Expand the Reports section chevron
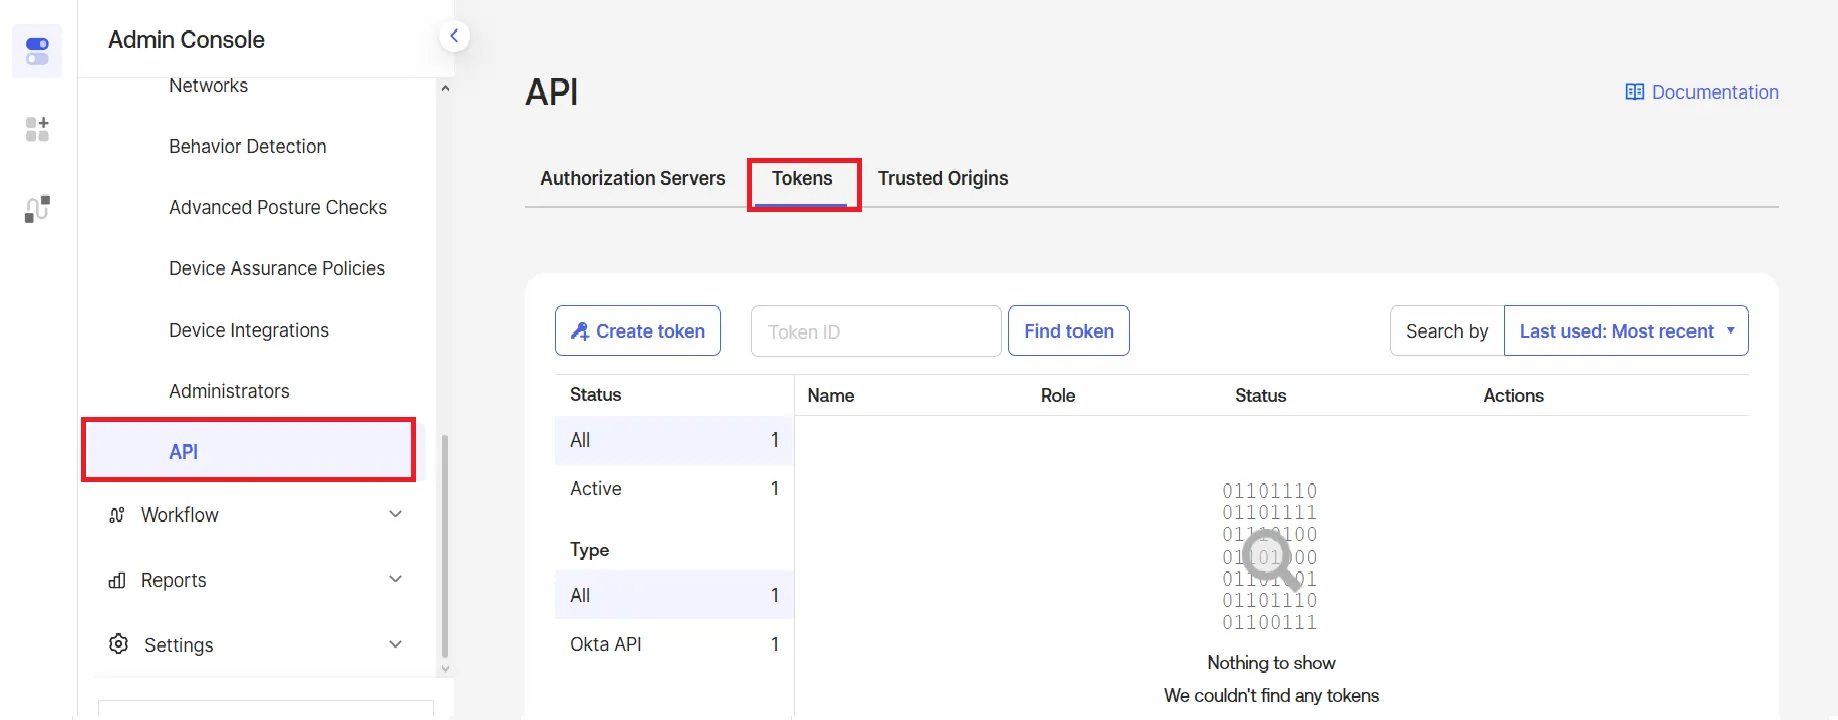Viewport: 1838px width, 720px height. tap(396, 579)
